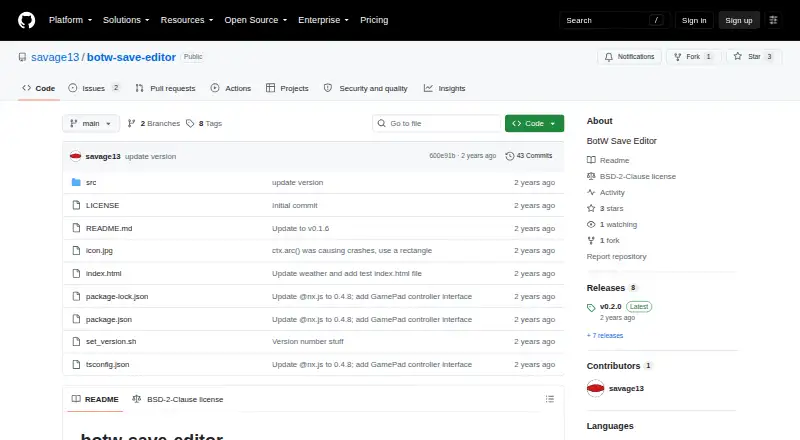
Task: Open the savage13 owner link in the repository title
Action: point(55,57)
